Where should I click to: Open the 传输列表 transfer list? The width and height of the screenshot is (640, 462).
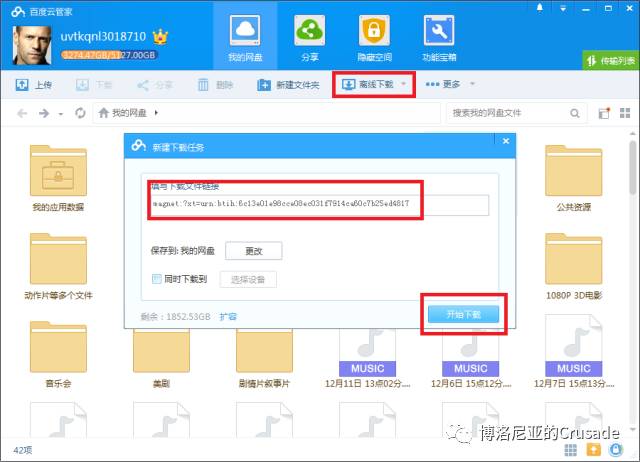click(x=604, y=60)
